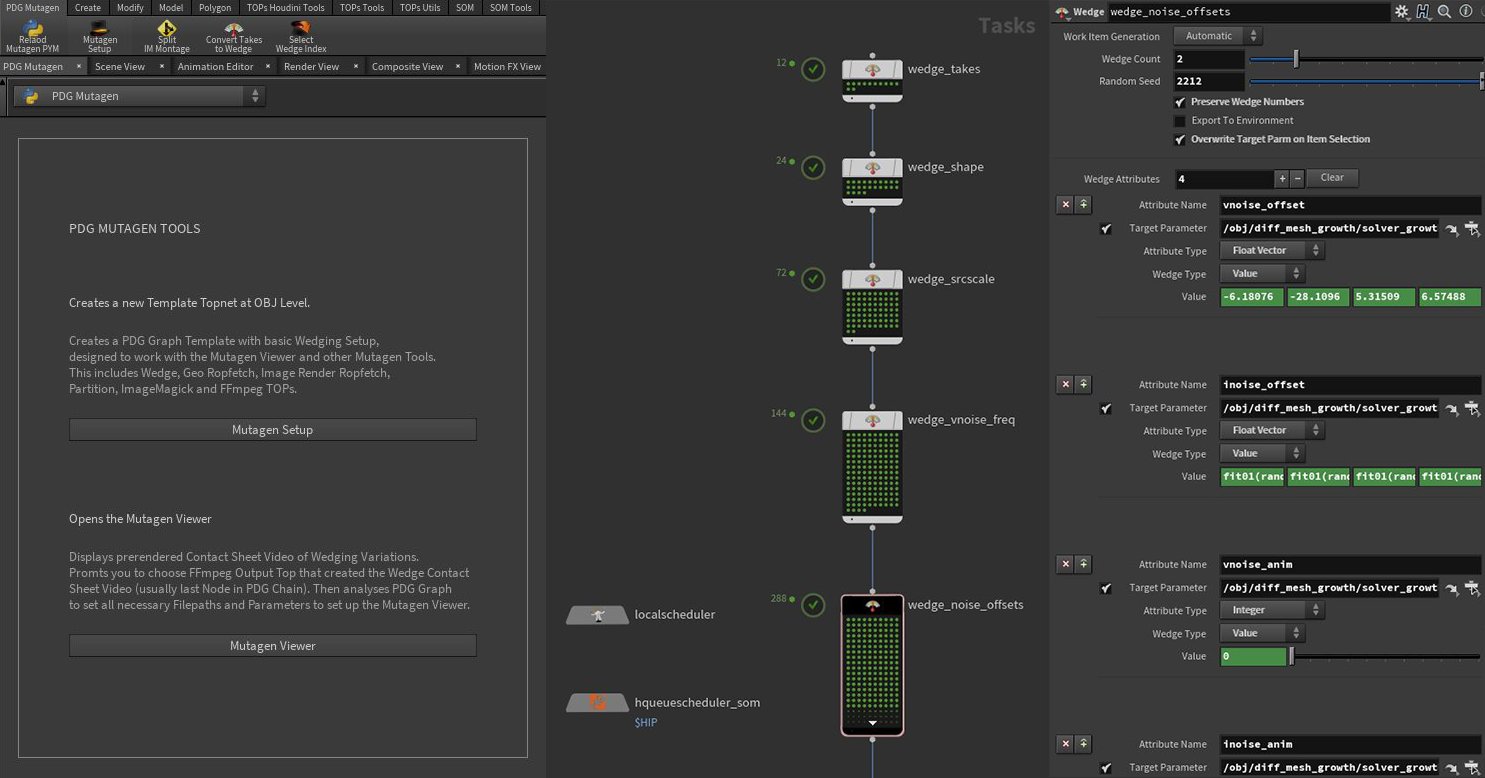Run the Reload Mutagen PYM shelf tool
The image size is (1485, 778).
pos(33,36)
